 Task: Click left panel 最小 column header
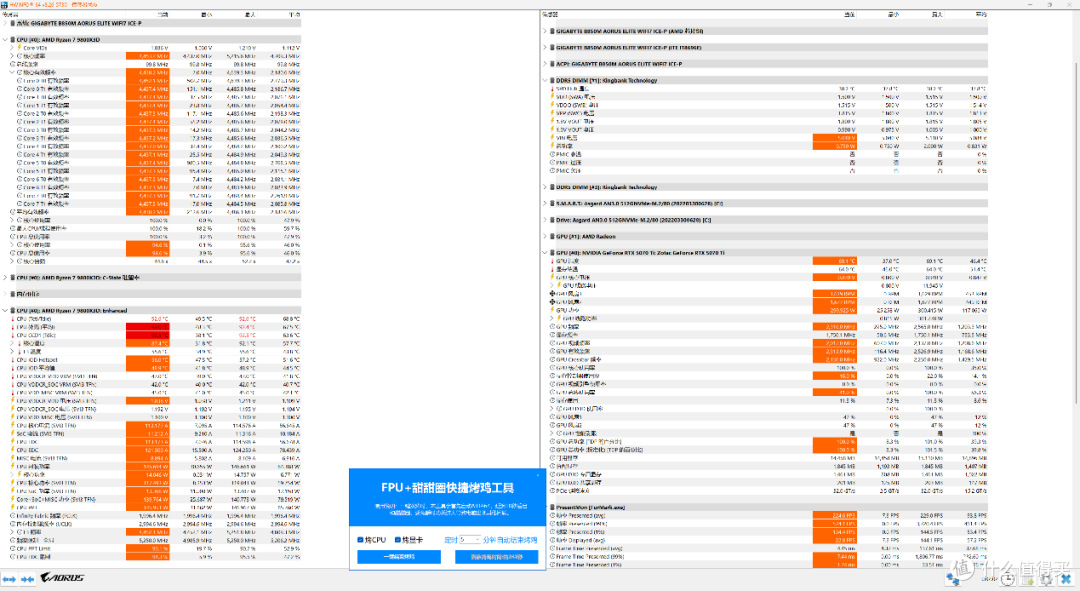[206, 14]
